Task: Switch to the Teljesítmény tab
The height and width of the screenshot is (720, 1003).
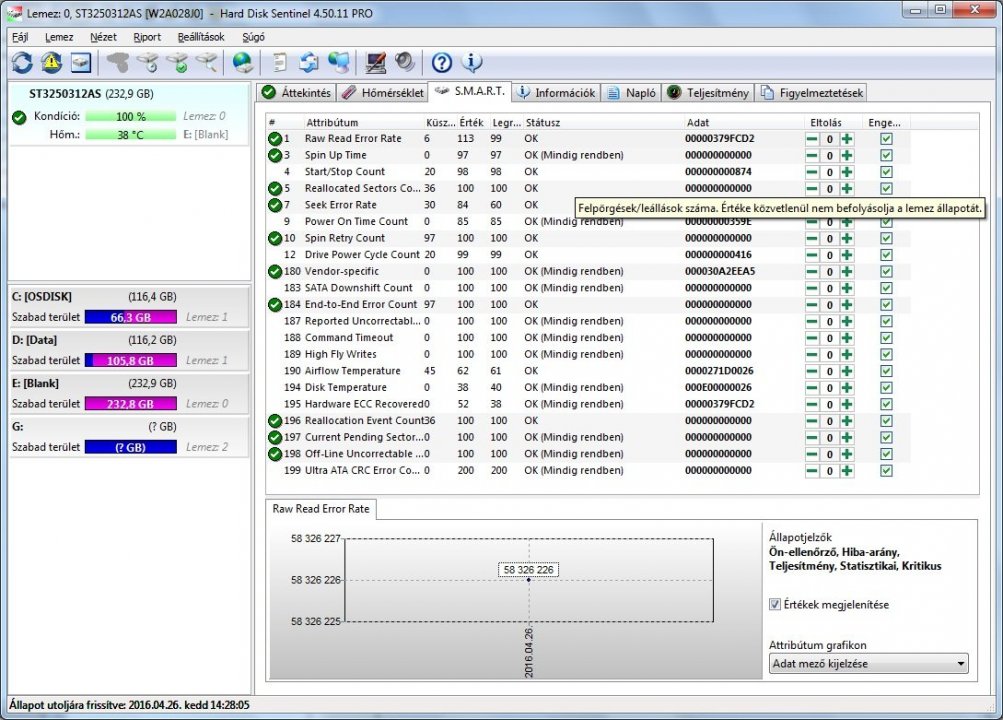Action: click(x=708, y=93)
